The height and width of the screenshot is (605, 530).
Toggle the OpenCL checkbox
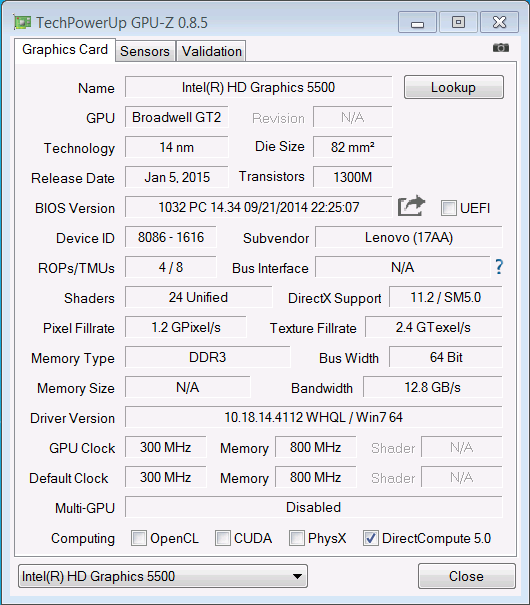point(139,538)
